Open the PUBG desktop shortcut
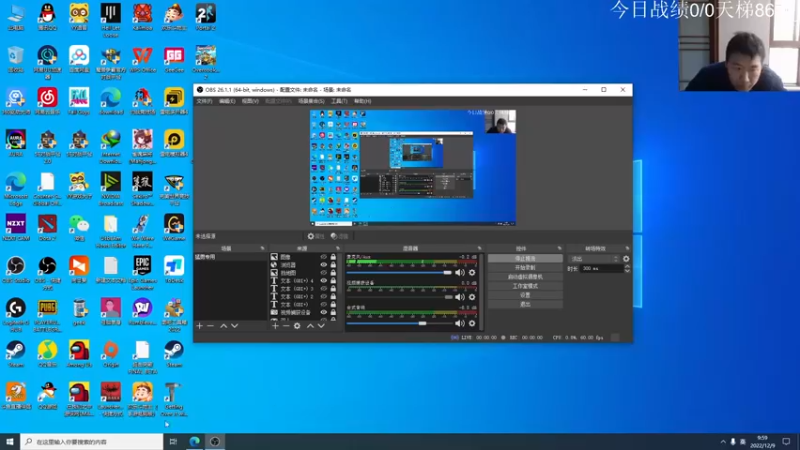This screenshot has height=450, width=800. [47, 315]
